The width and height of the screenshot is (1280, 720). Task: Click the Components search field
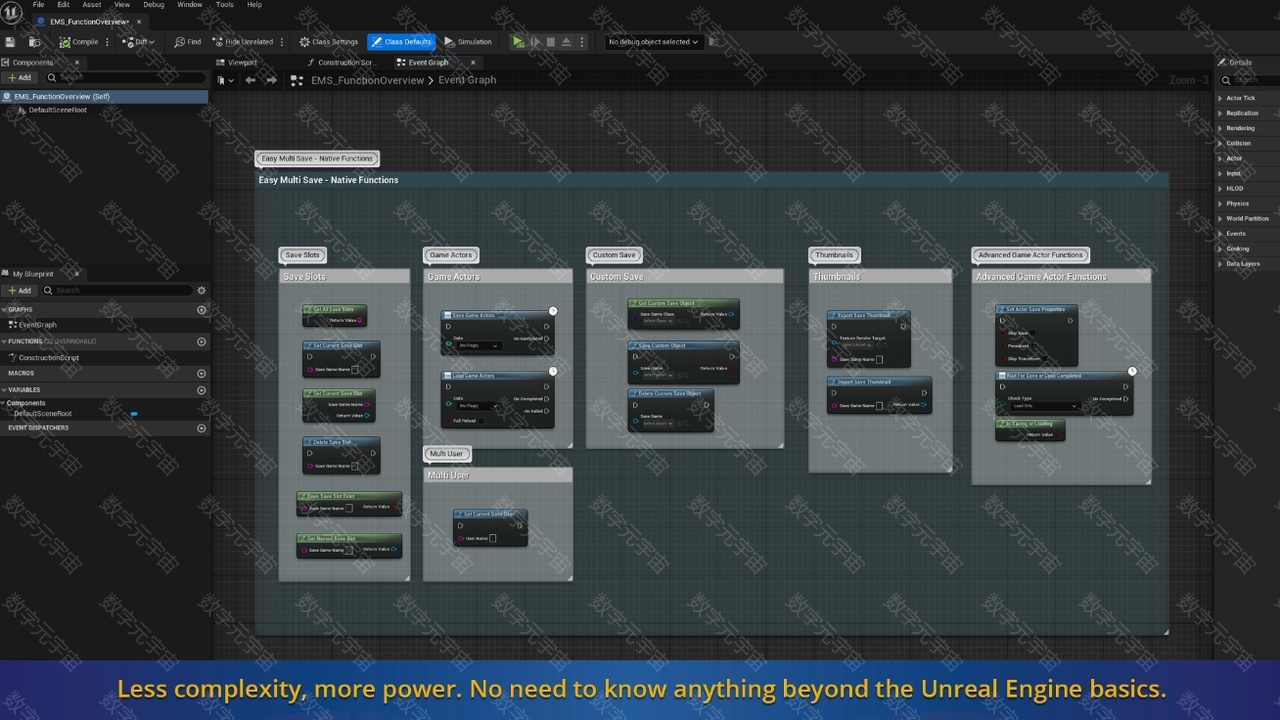point(125,77)
